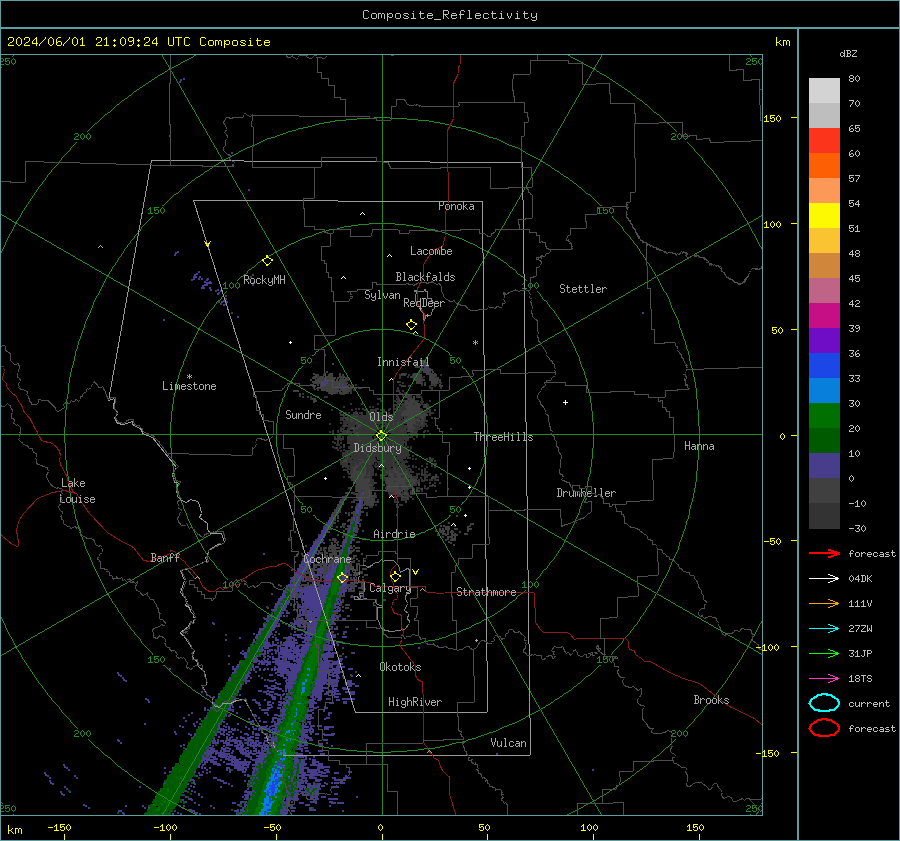Pick the green 30 dBZ legend swatch

pyautogui.click(x=824, y=415)
